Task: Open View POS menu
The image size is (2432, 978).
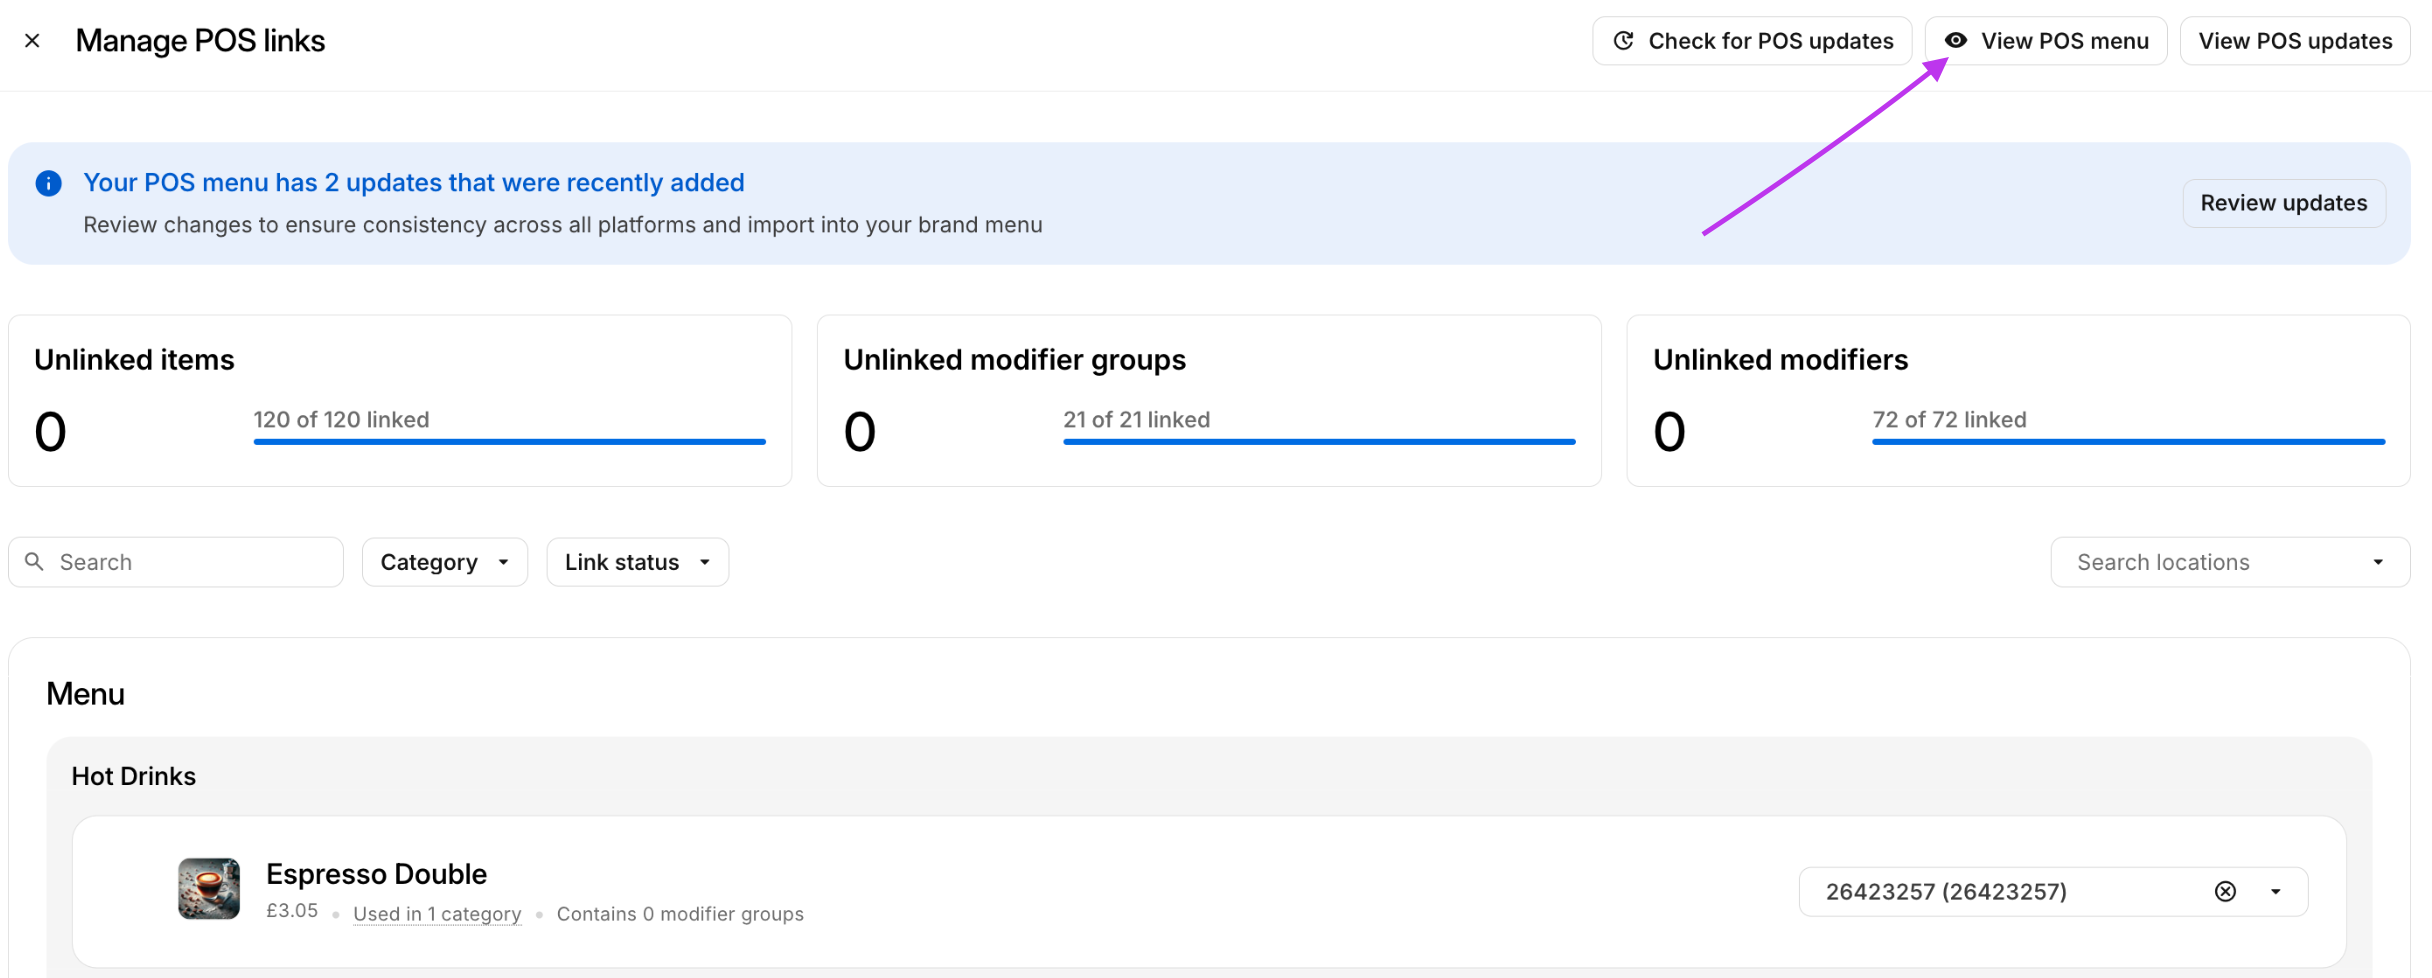Action: (x=2046, y=41)
